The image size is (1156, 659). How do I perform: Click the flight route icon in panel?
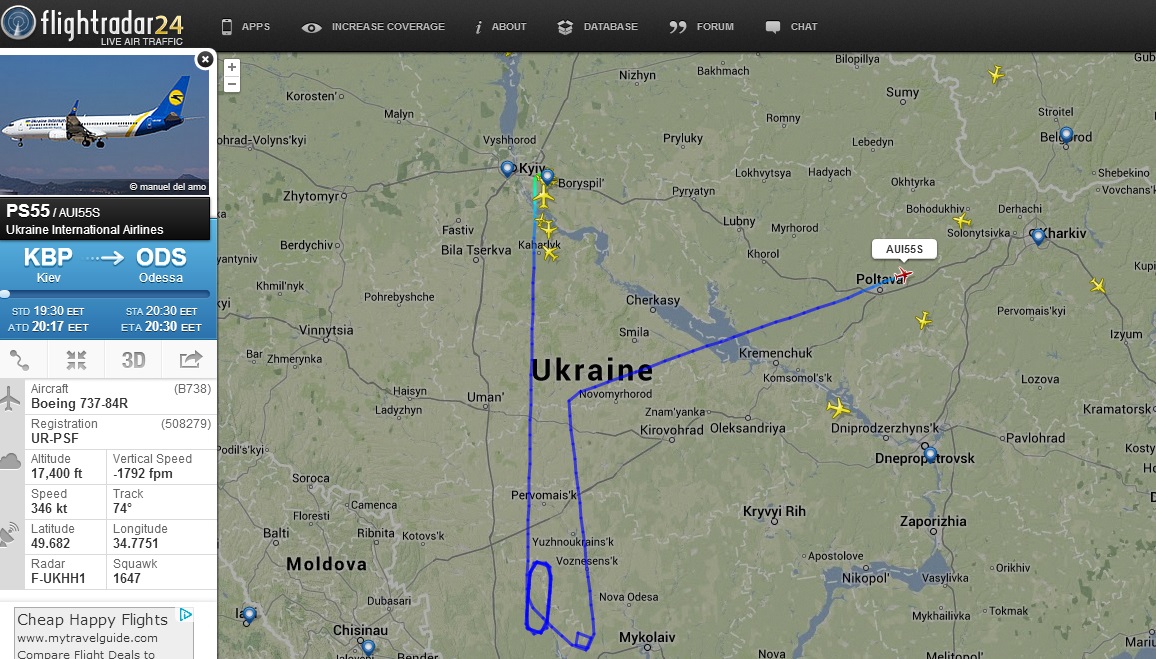(19, 360)
